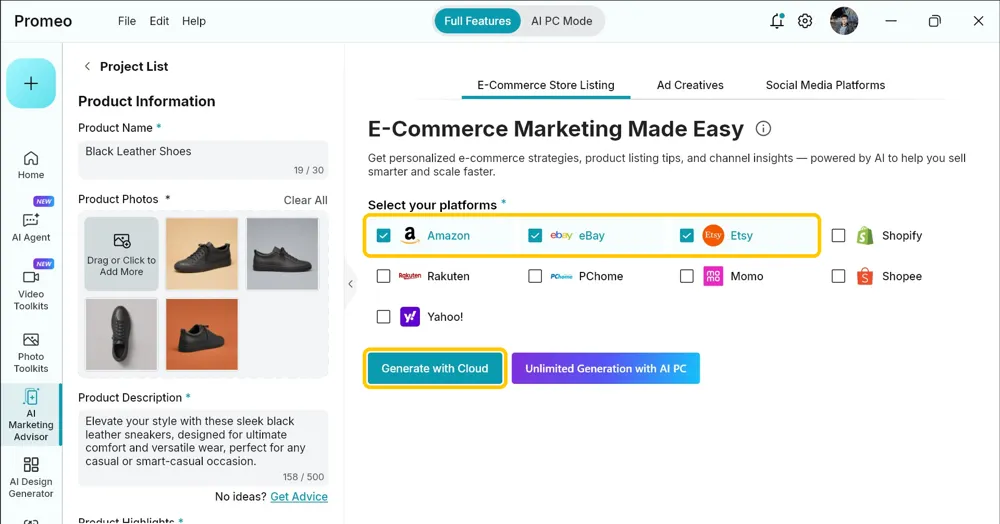The height and width of the screenshot is (524, 1000).
Task: Open the Help menu
Action: [194, 21]
